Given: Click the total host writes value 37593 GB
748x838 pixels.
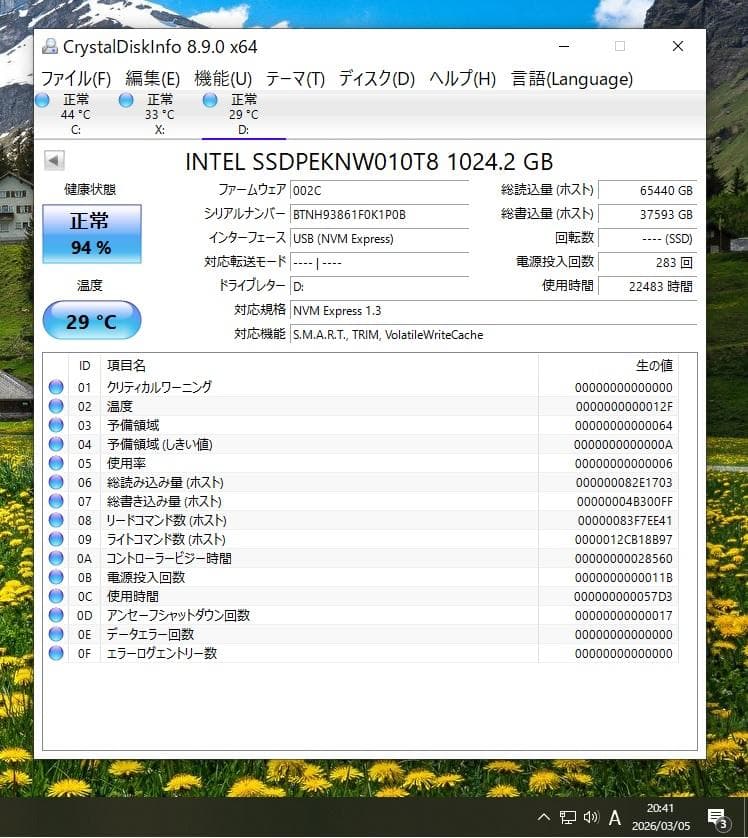Looking at the screenshot, I should coord(648,214).
